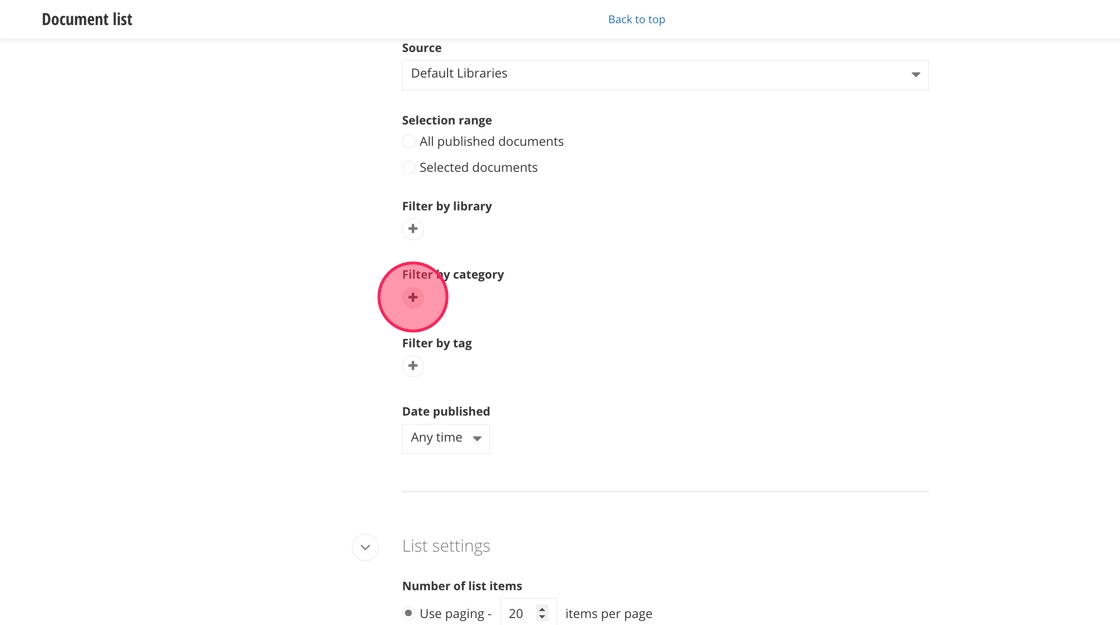Select All published documents radio option
Viewport: 1120px width, 625px height.
409,142
